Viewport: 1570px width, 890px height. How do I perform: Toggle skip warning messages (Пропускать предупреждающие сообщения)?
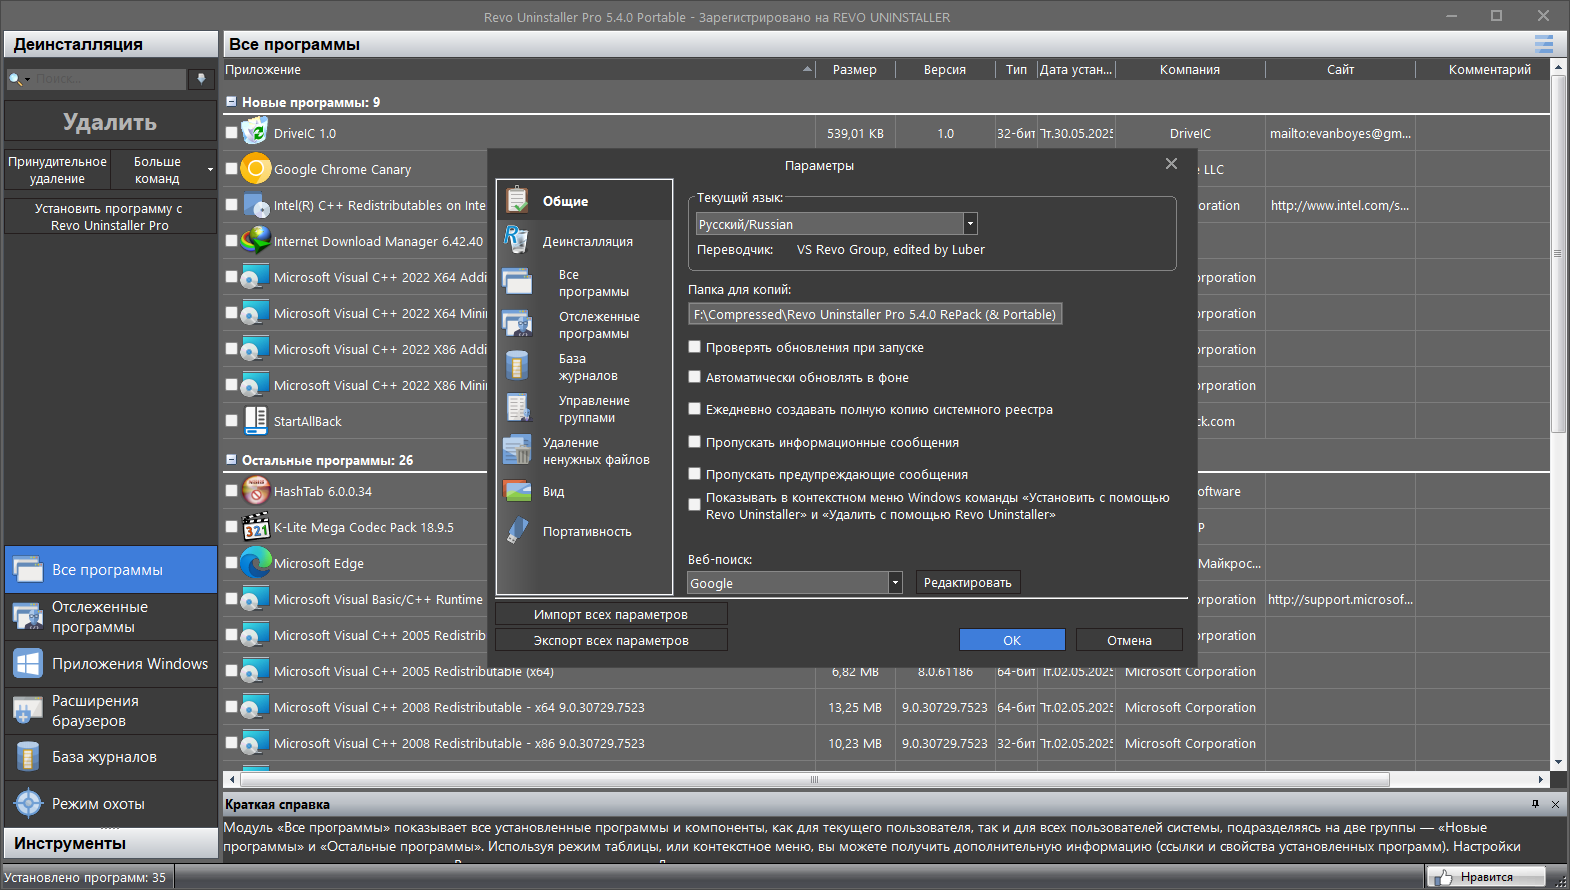(695, 474)
